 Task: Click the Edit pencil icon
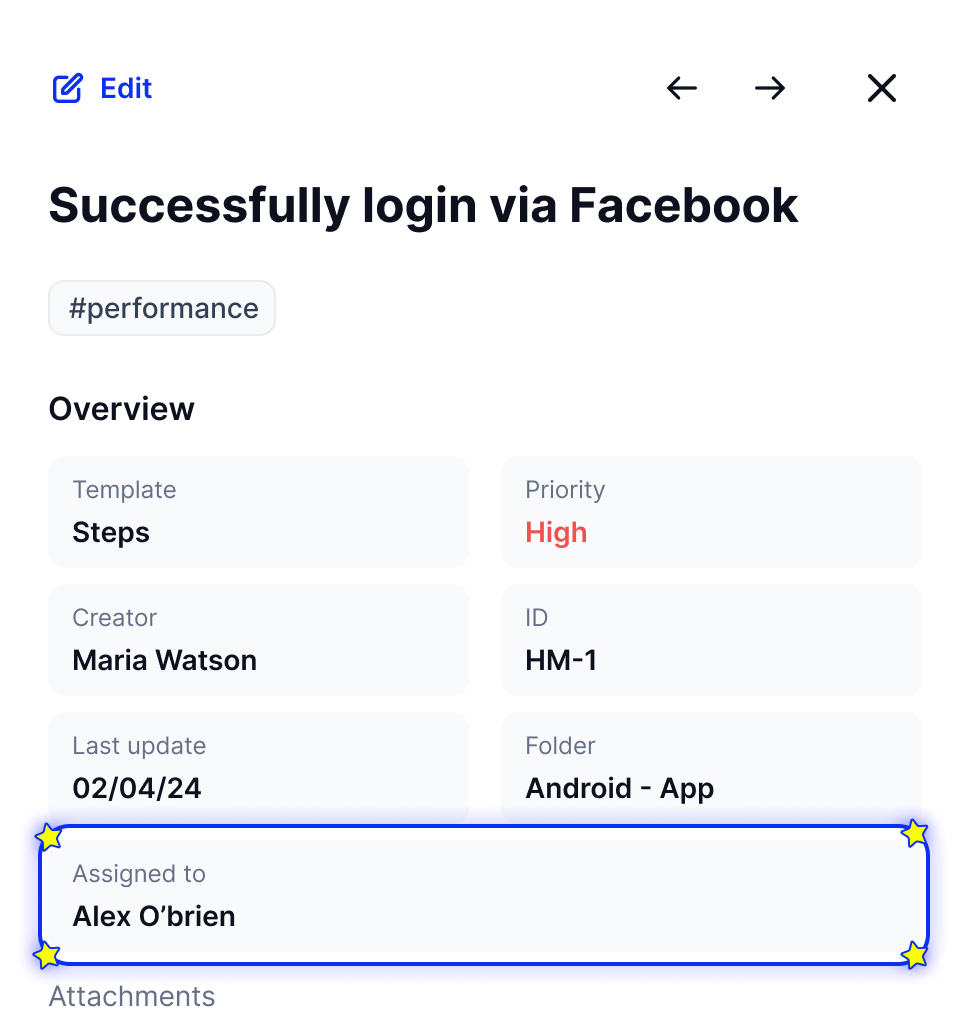click(x=67, y=88)
